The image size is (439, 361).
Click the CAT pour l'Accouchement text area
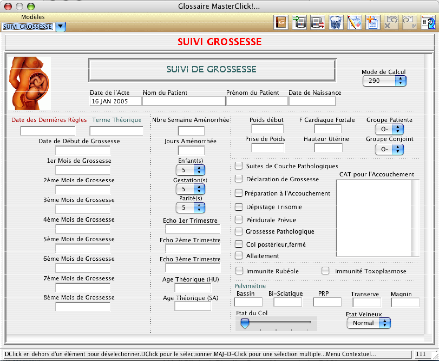[x=377, y=218]
